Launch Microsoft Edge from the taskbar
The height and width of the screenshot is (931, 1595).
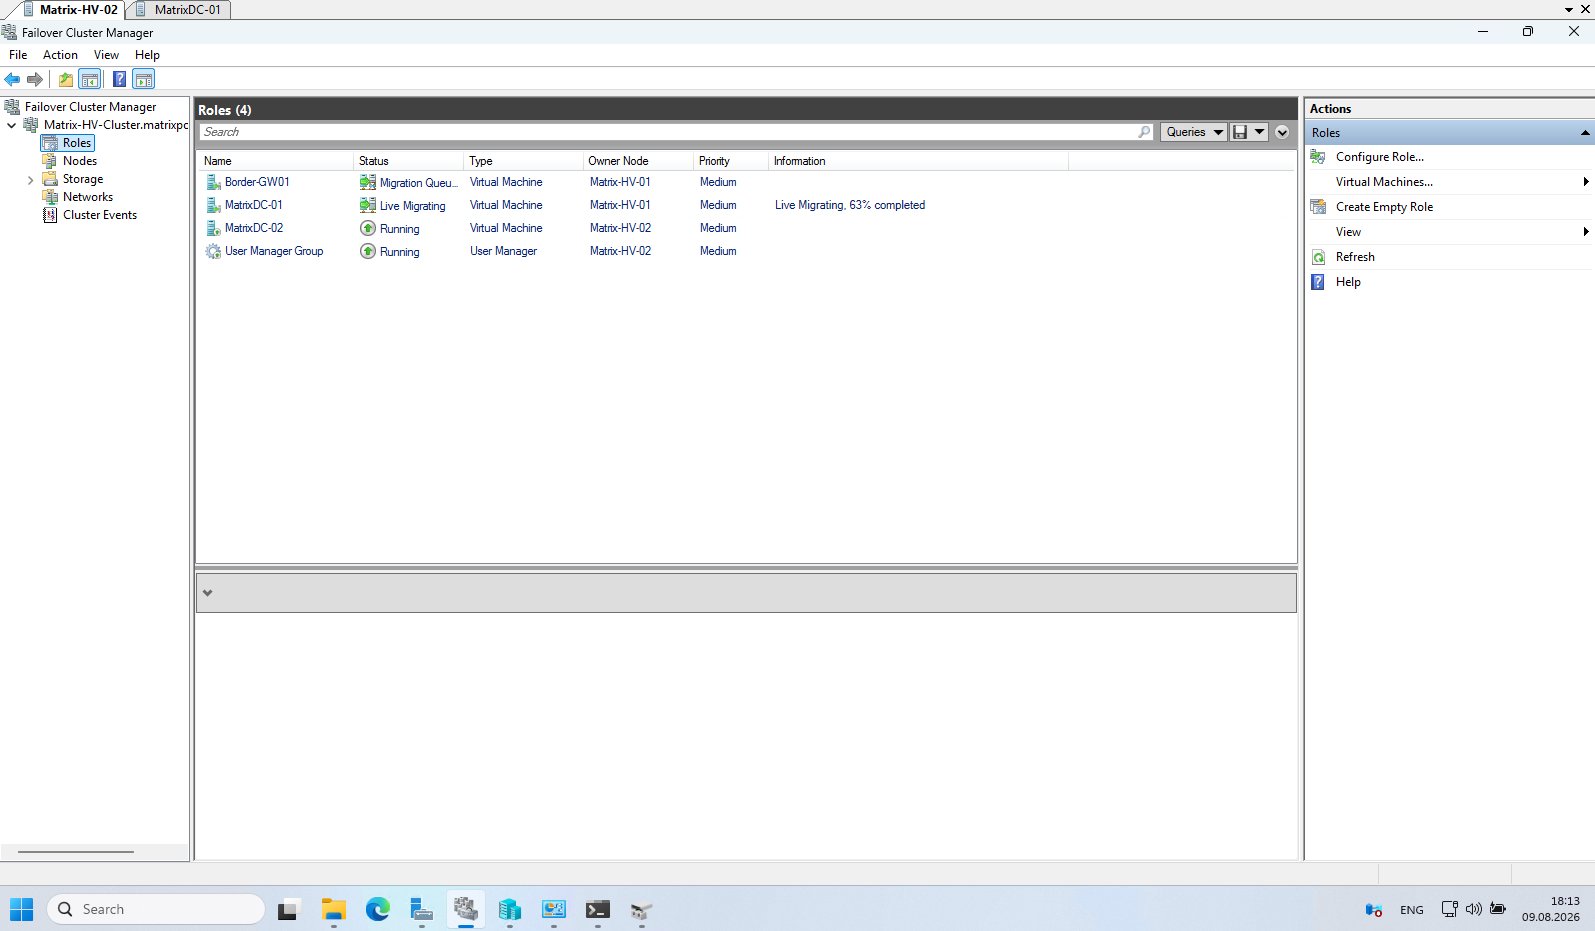click(377, 909)
